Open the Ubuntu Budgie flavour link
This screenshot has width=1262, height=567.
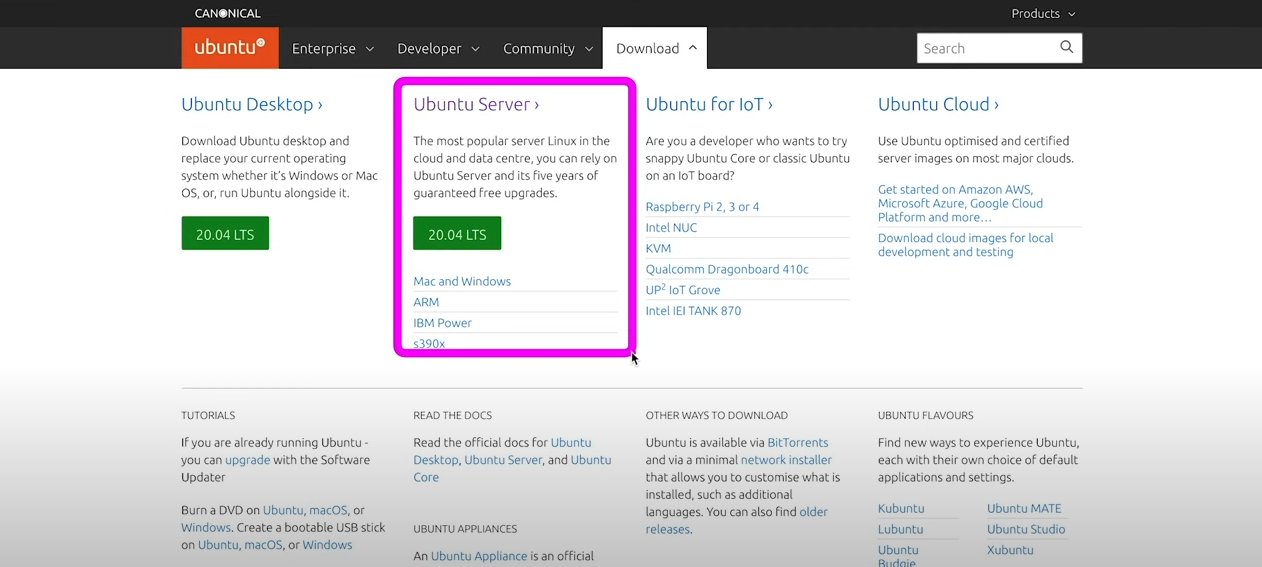point(898,556)
